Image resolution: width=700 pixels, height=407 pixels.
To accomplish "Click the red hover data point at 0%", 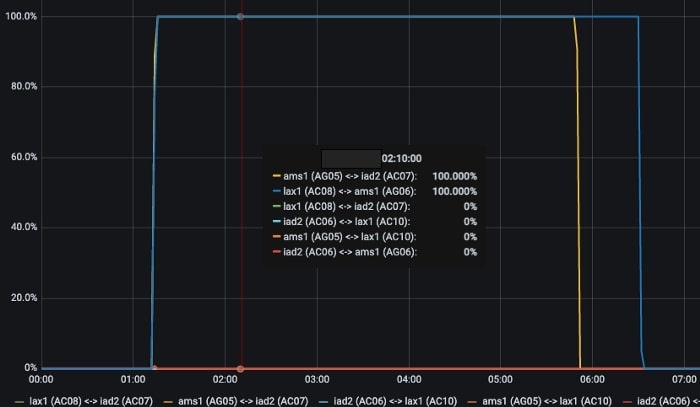I will coord(240,369).
